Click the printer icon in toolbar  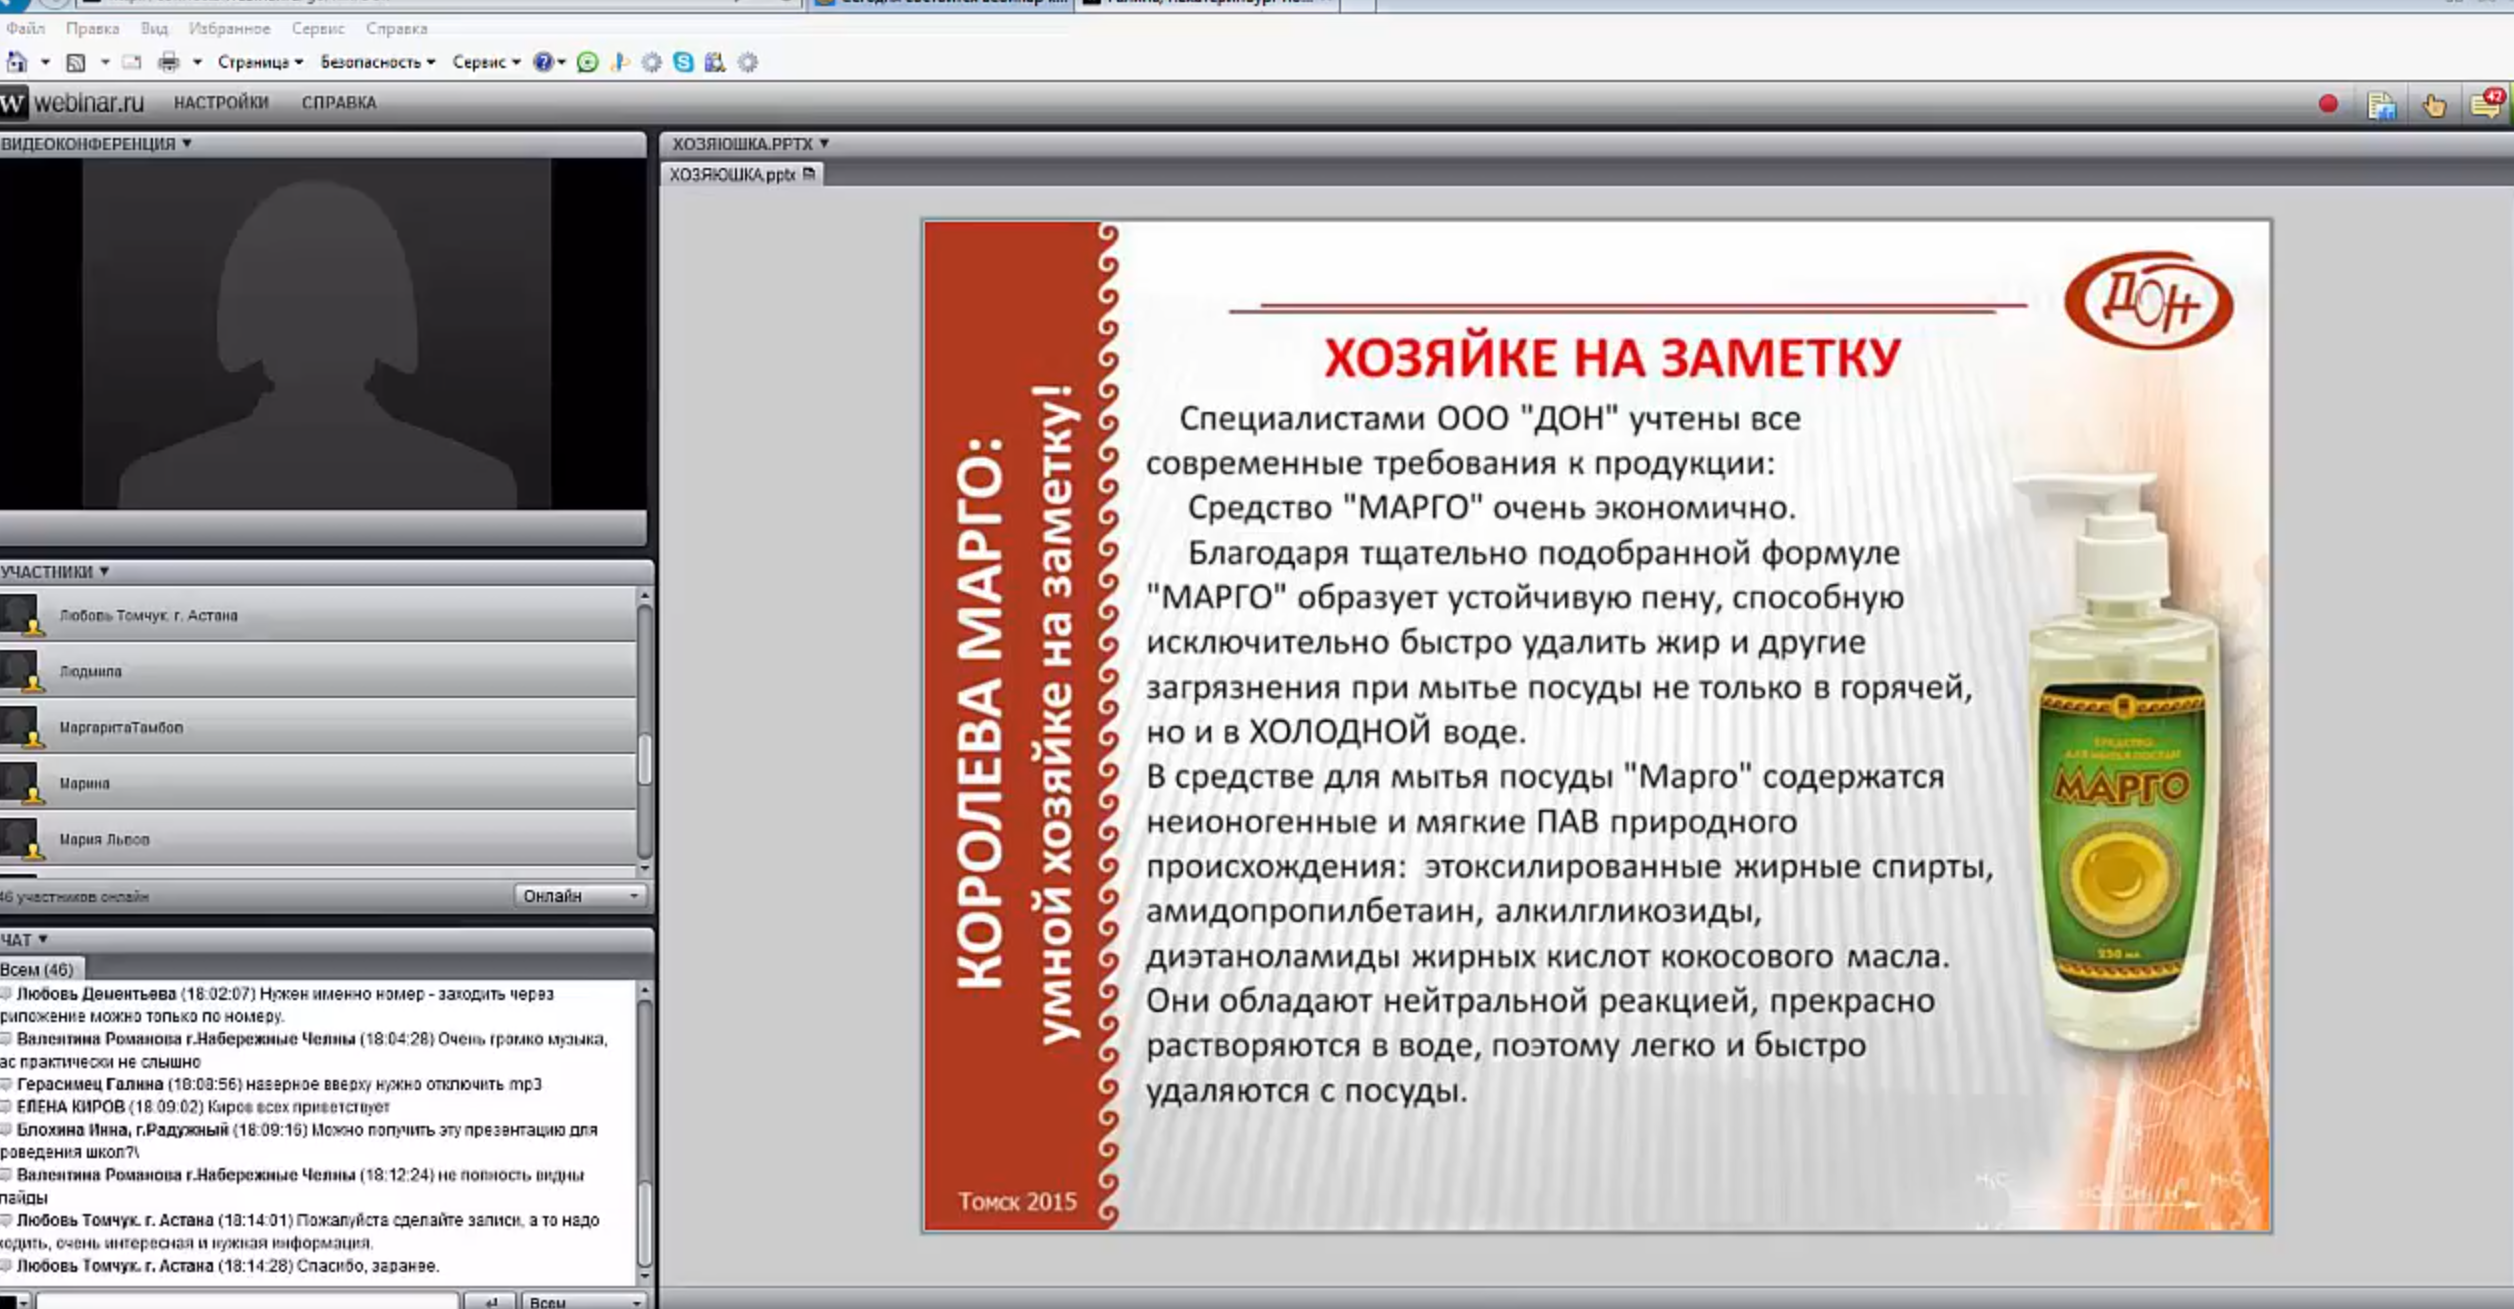tap(169, 63)
